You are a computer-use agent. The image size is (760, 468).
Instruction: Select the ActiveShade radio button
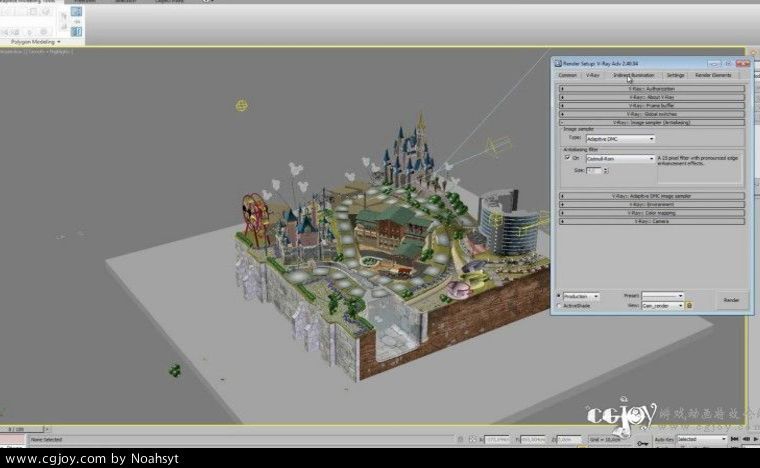pyautogui.click(x=559, y=306)
